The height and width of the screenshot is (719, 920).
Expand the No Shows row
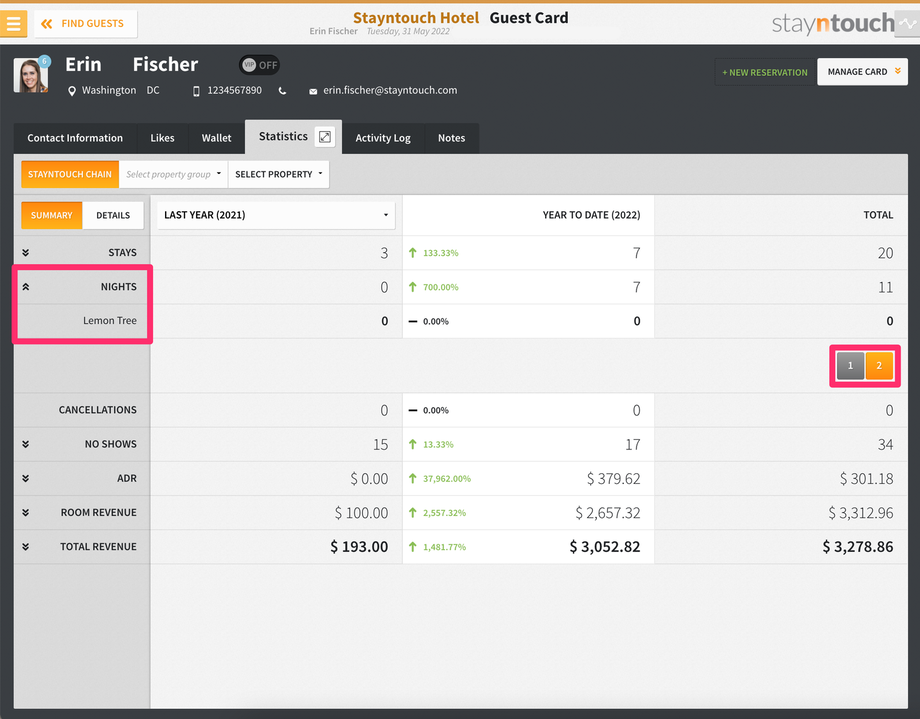[x=26, y=444]
